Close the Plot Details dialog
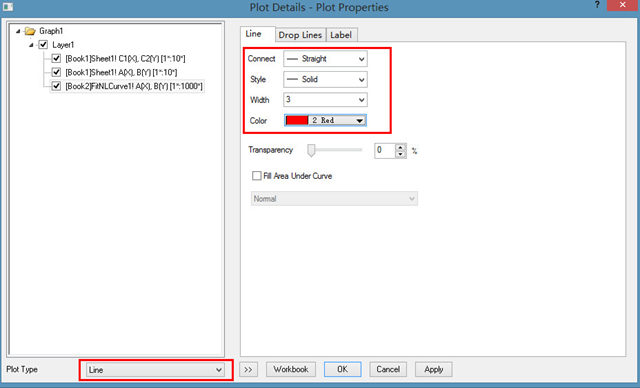 [623, 5]
